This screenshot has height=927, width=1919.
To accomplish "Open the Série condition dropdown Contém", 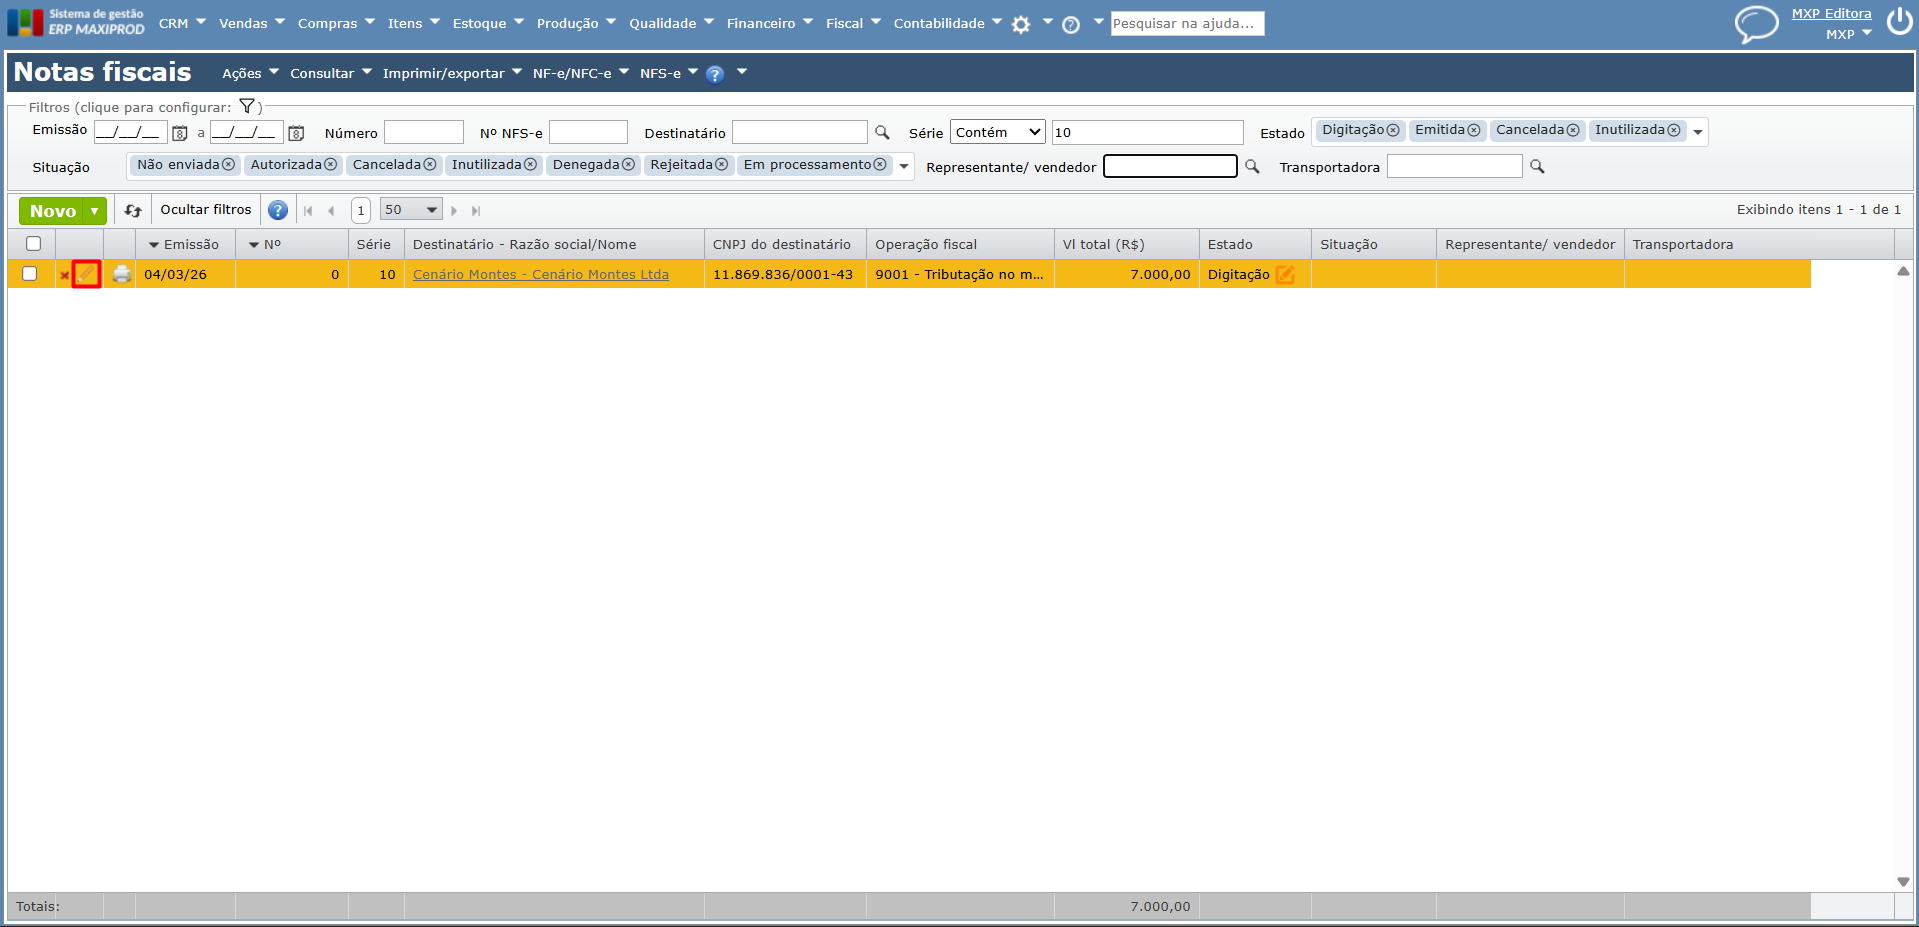I will point(998,132).
